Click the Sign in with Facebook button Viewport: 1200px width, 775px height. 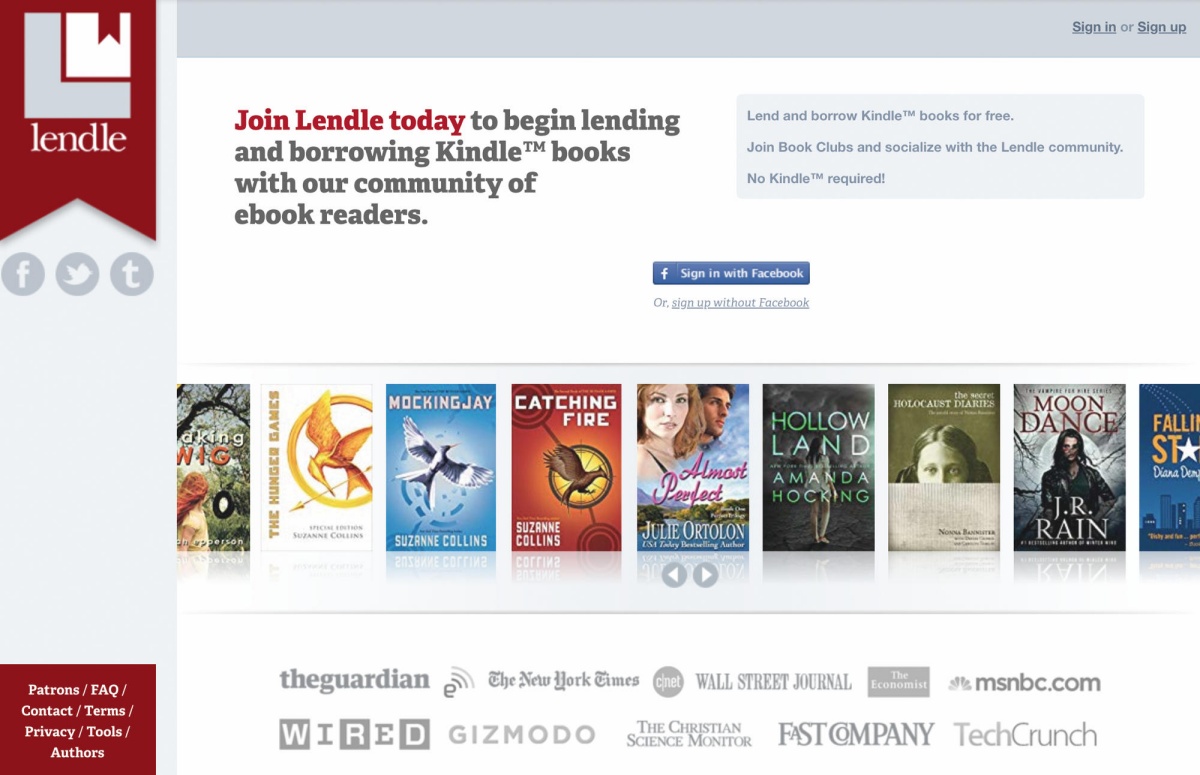click(x=731, y=273)
